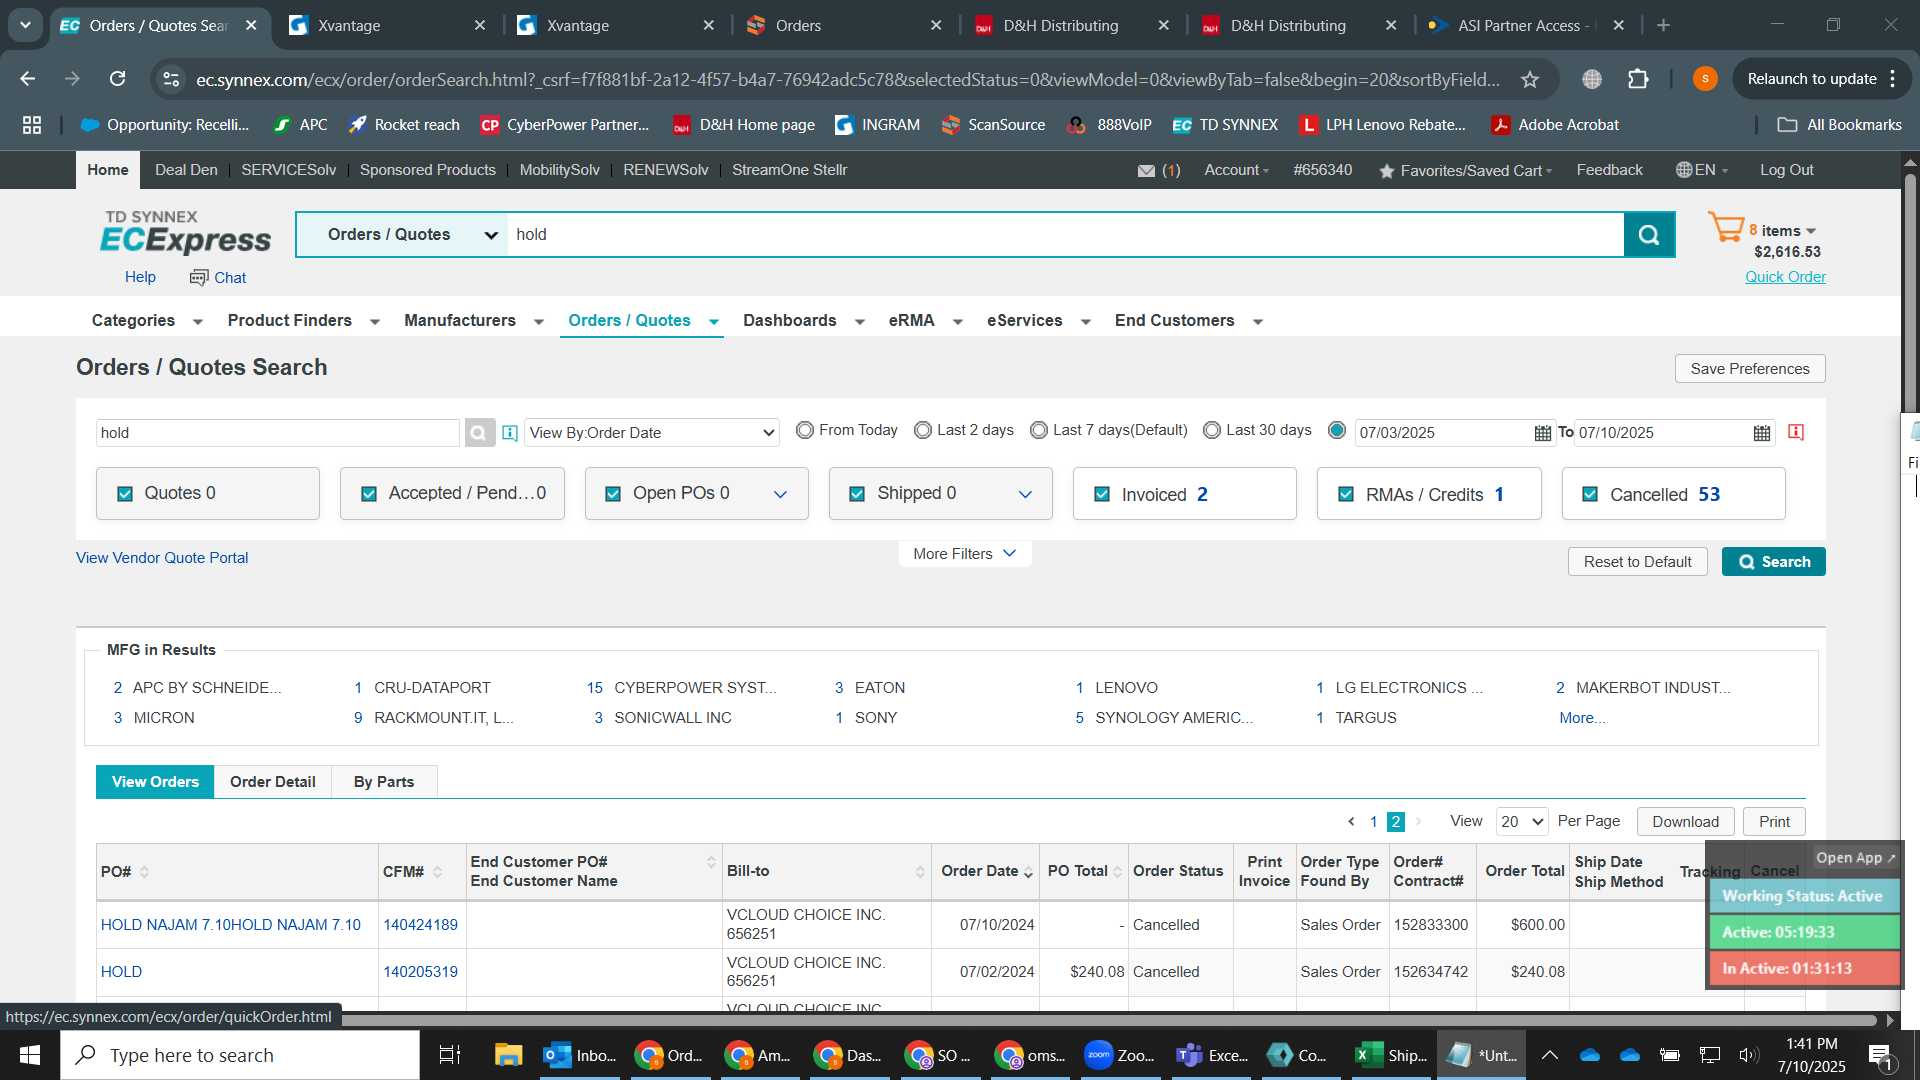Click the Download button

(x=1685, y=822)
